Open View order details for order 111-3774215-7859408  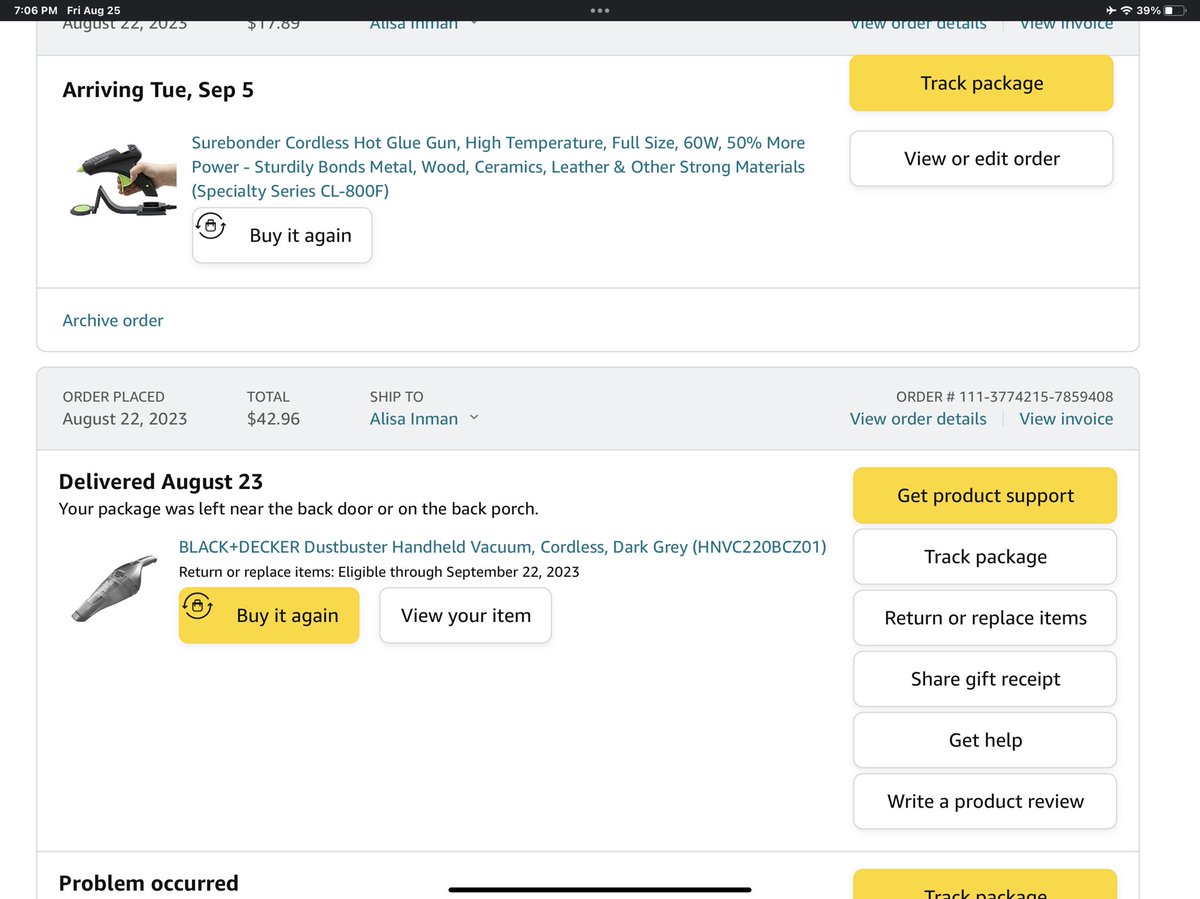tap(918, 418)
